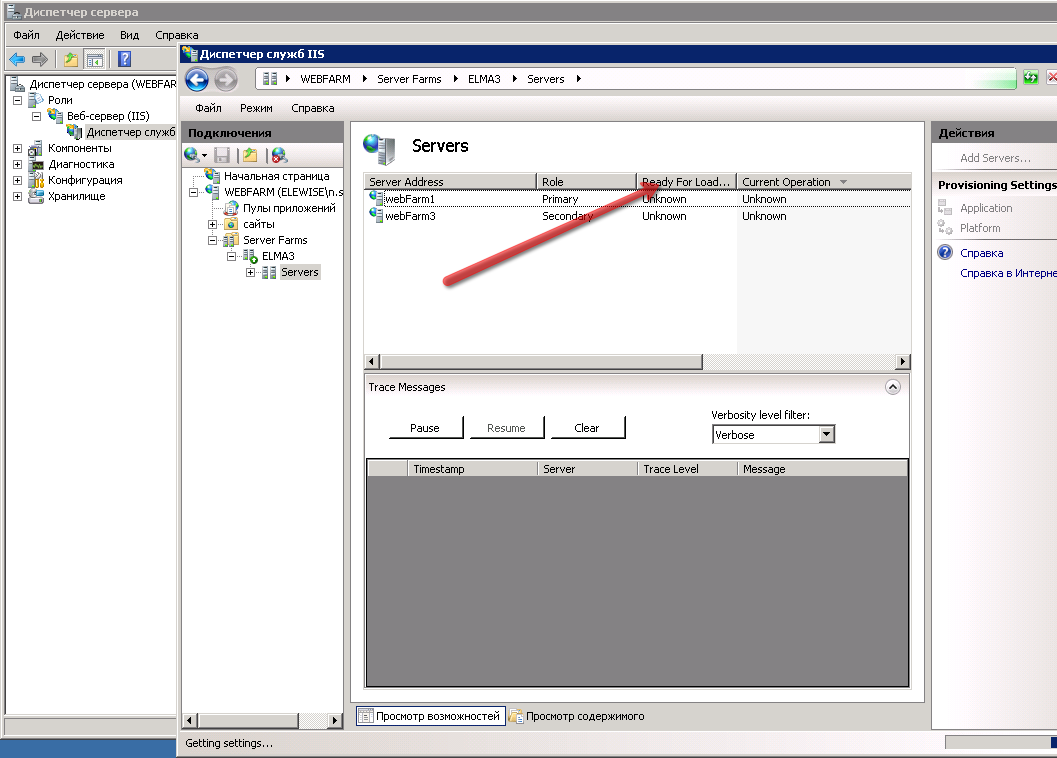1057x758 pixels.
Task: Click the IIS Manager back navigation arrow
Action: coord(197,80)
